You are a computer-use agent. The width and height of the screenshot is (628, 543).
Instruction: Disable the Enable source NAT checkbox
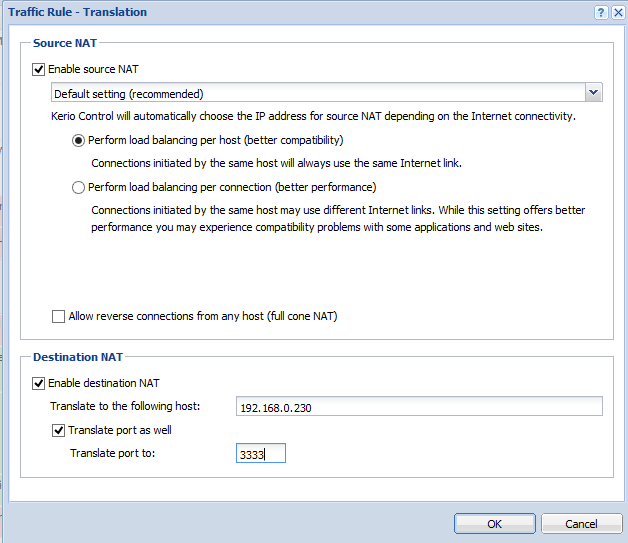[38, 70]
